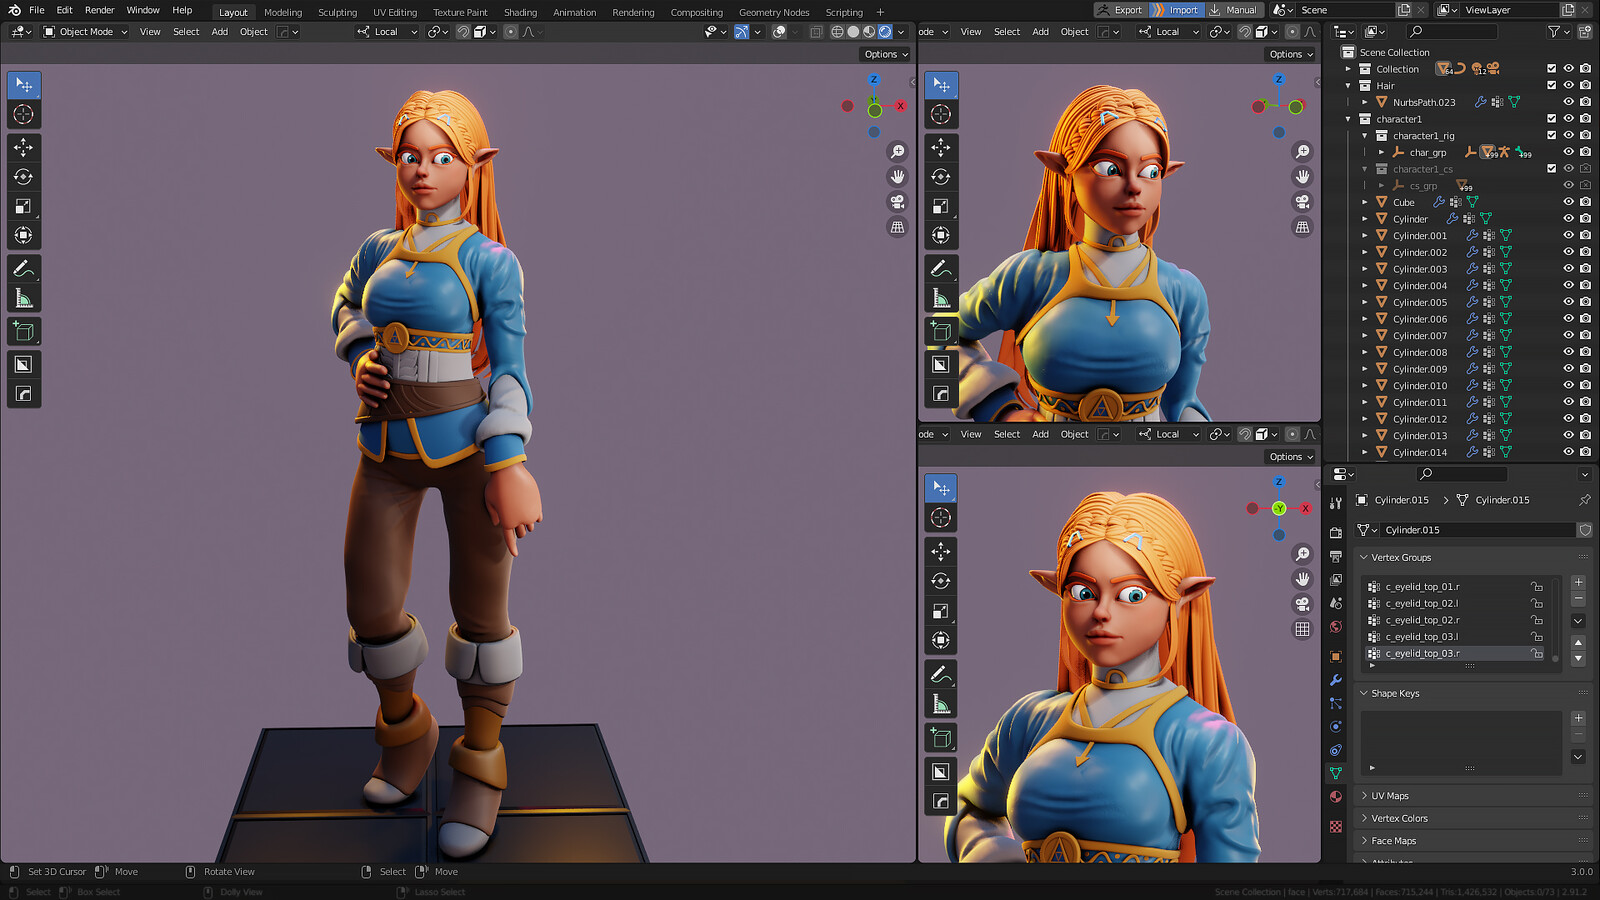Toggle snapping magnet in left viewport header
Screen dimensions: 1600x900
(463, 32)
